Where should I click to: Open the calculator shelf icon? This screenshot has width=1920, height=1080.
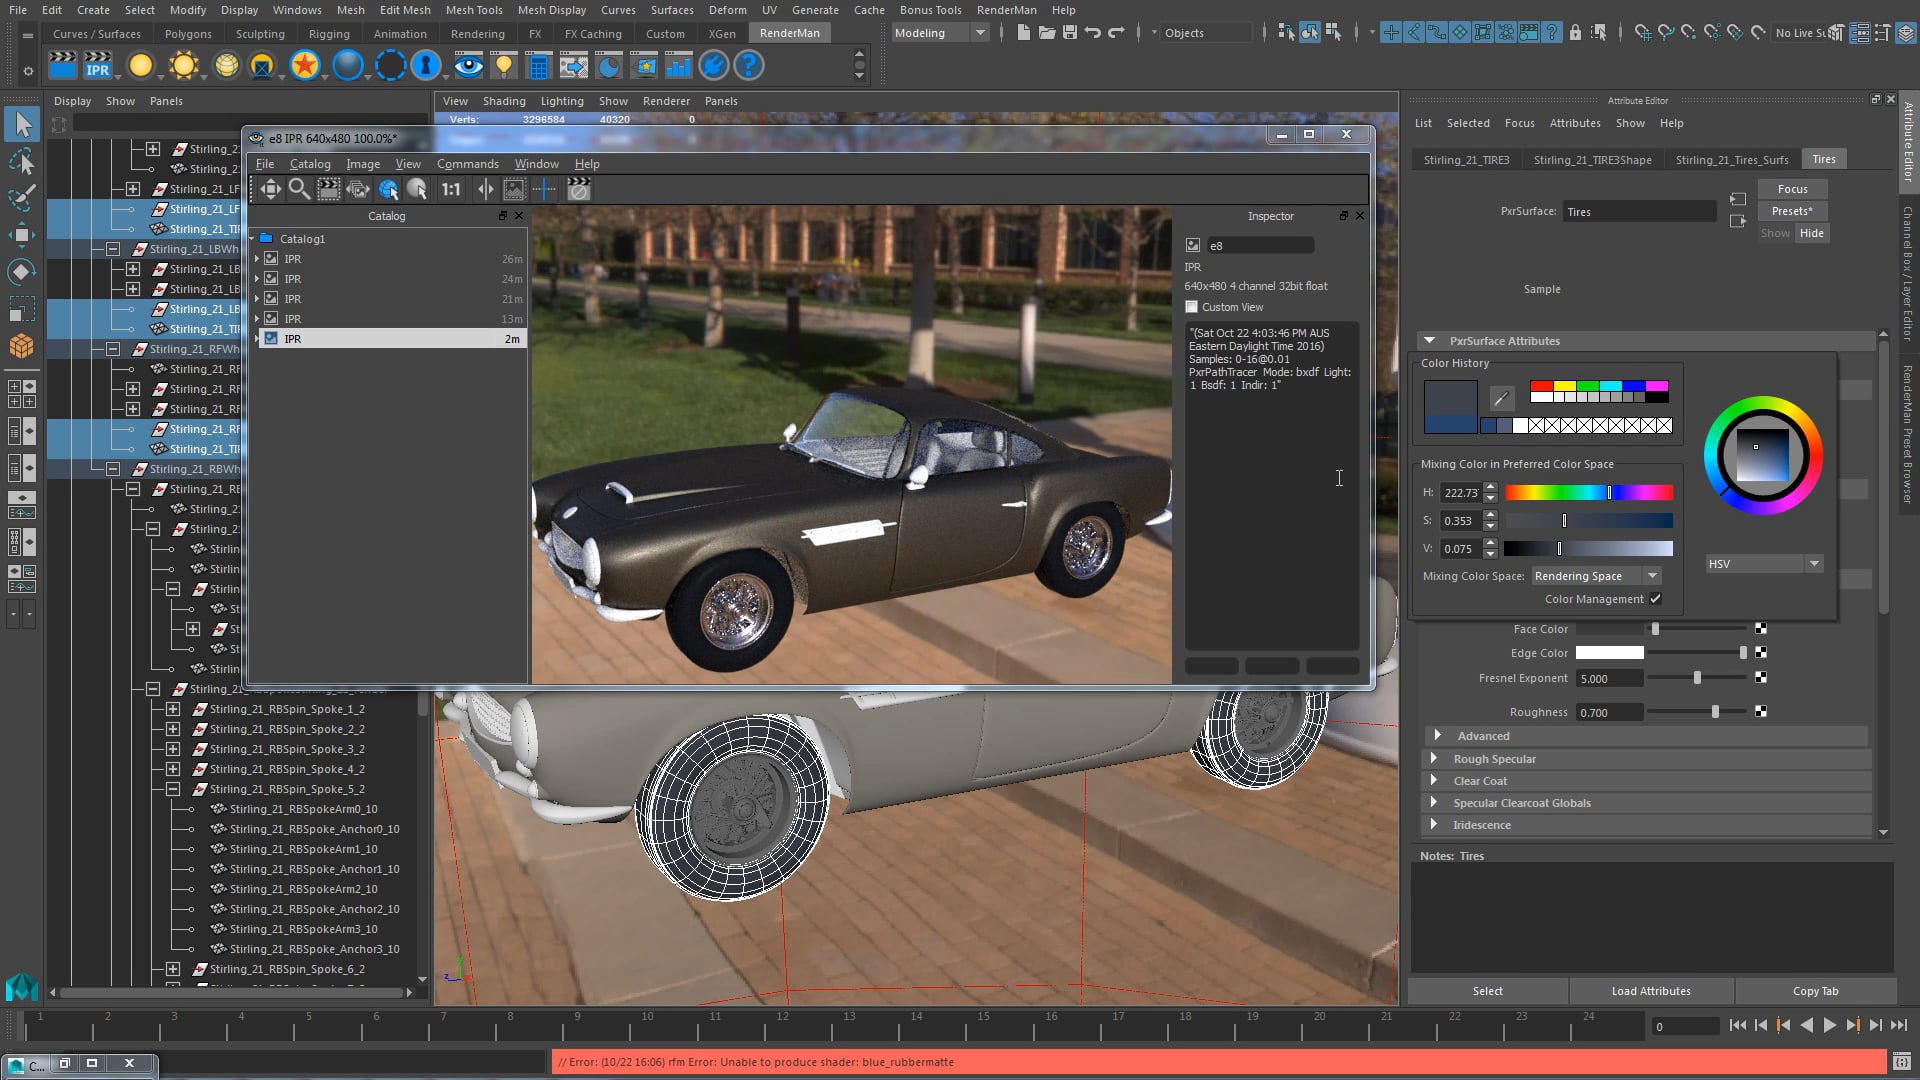coord(538,66)
